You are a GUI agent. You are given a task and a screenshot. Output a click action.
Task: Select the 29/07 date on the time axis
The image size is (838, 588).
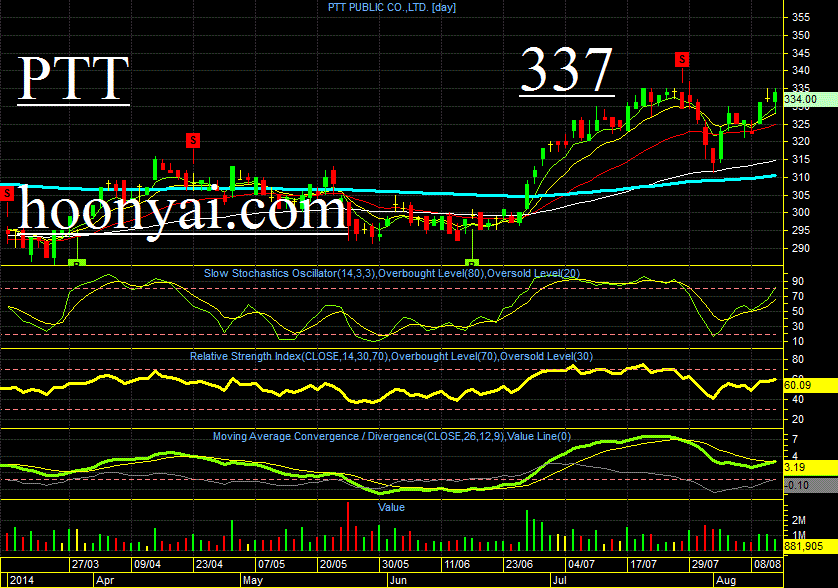705,564
